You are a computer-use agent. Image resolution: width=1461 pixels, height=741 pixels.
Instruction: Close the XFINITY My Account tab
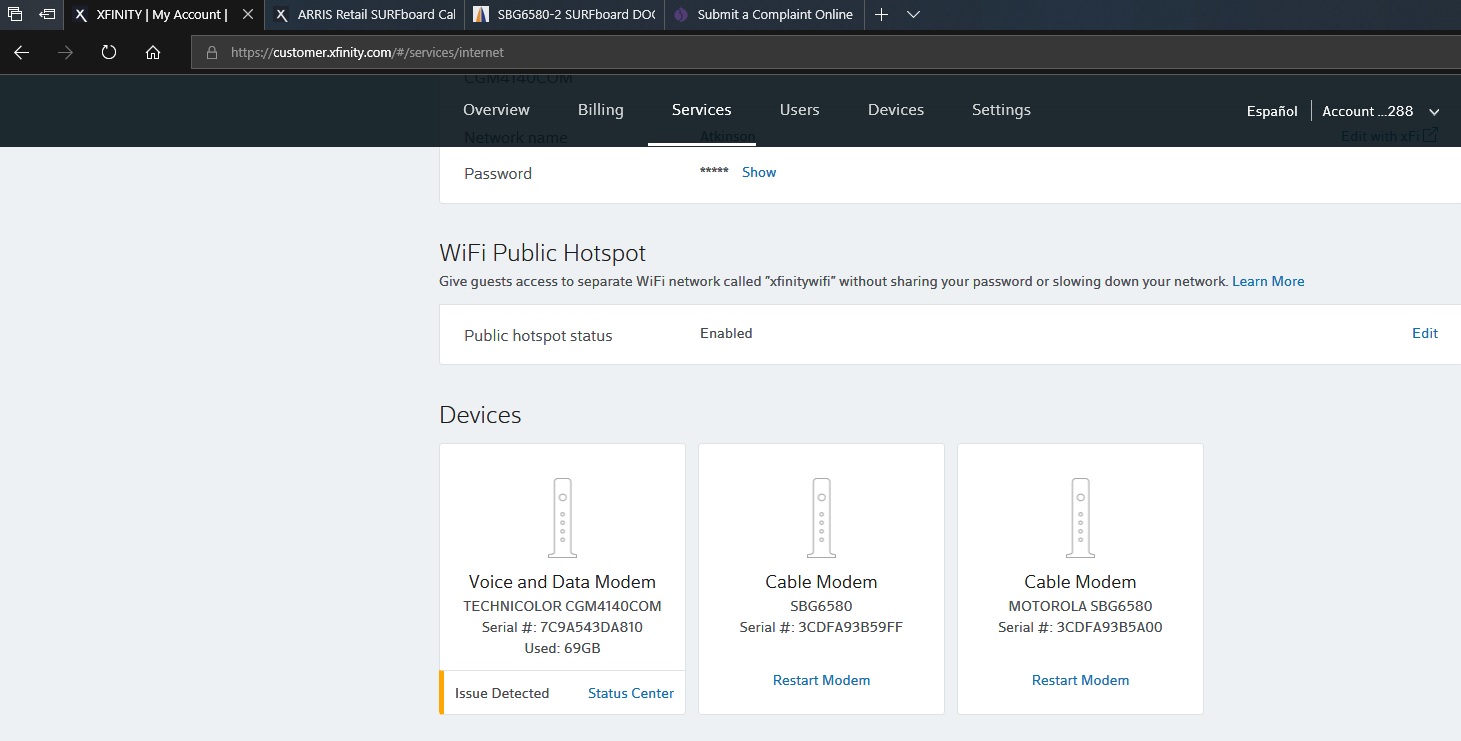248,15
